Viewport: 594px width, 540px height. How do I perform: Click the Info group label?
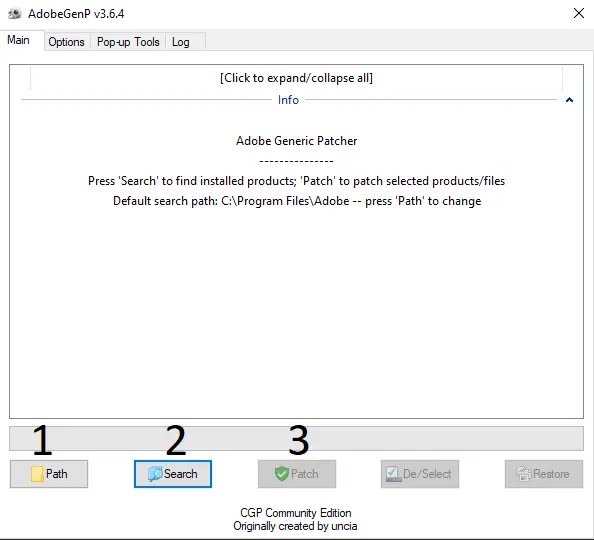pyautogui.click(x=288, y=100)
